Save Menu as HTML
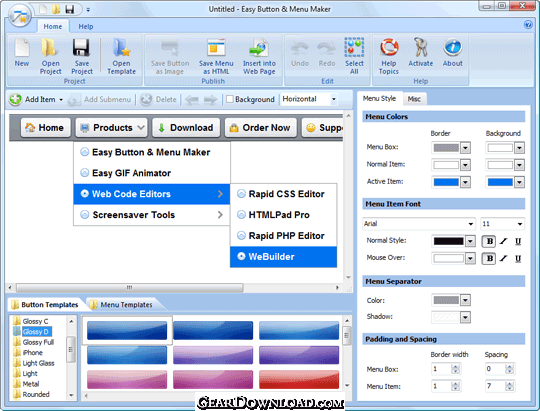The height and width of the screenshot is (411, 540). 216,57
